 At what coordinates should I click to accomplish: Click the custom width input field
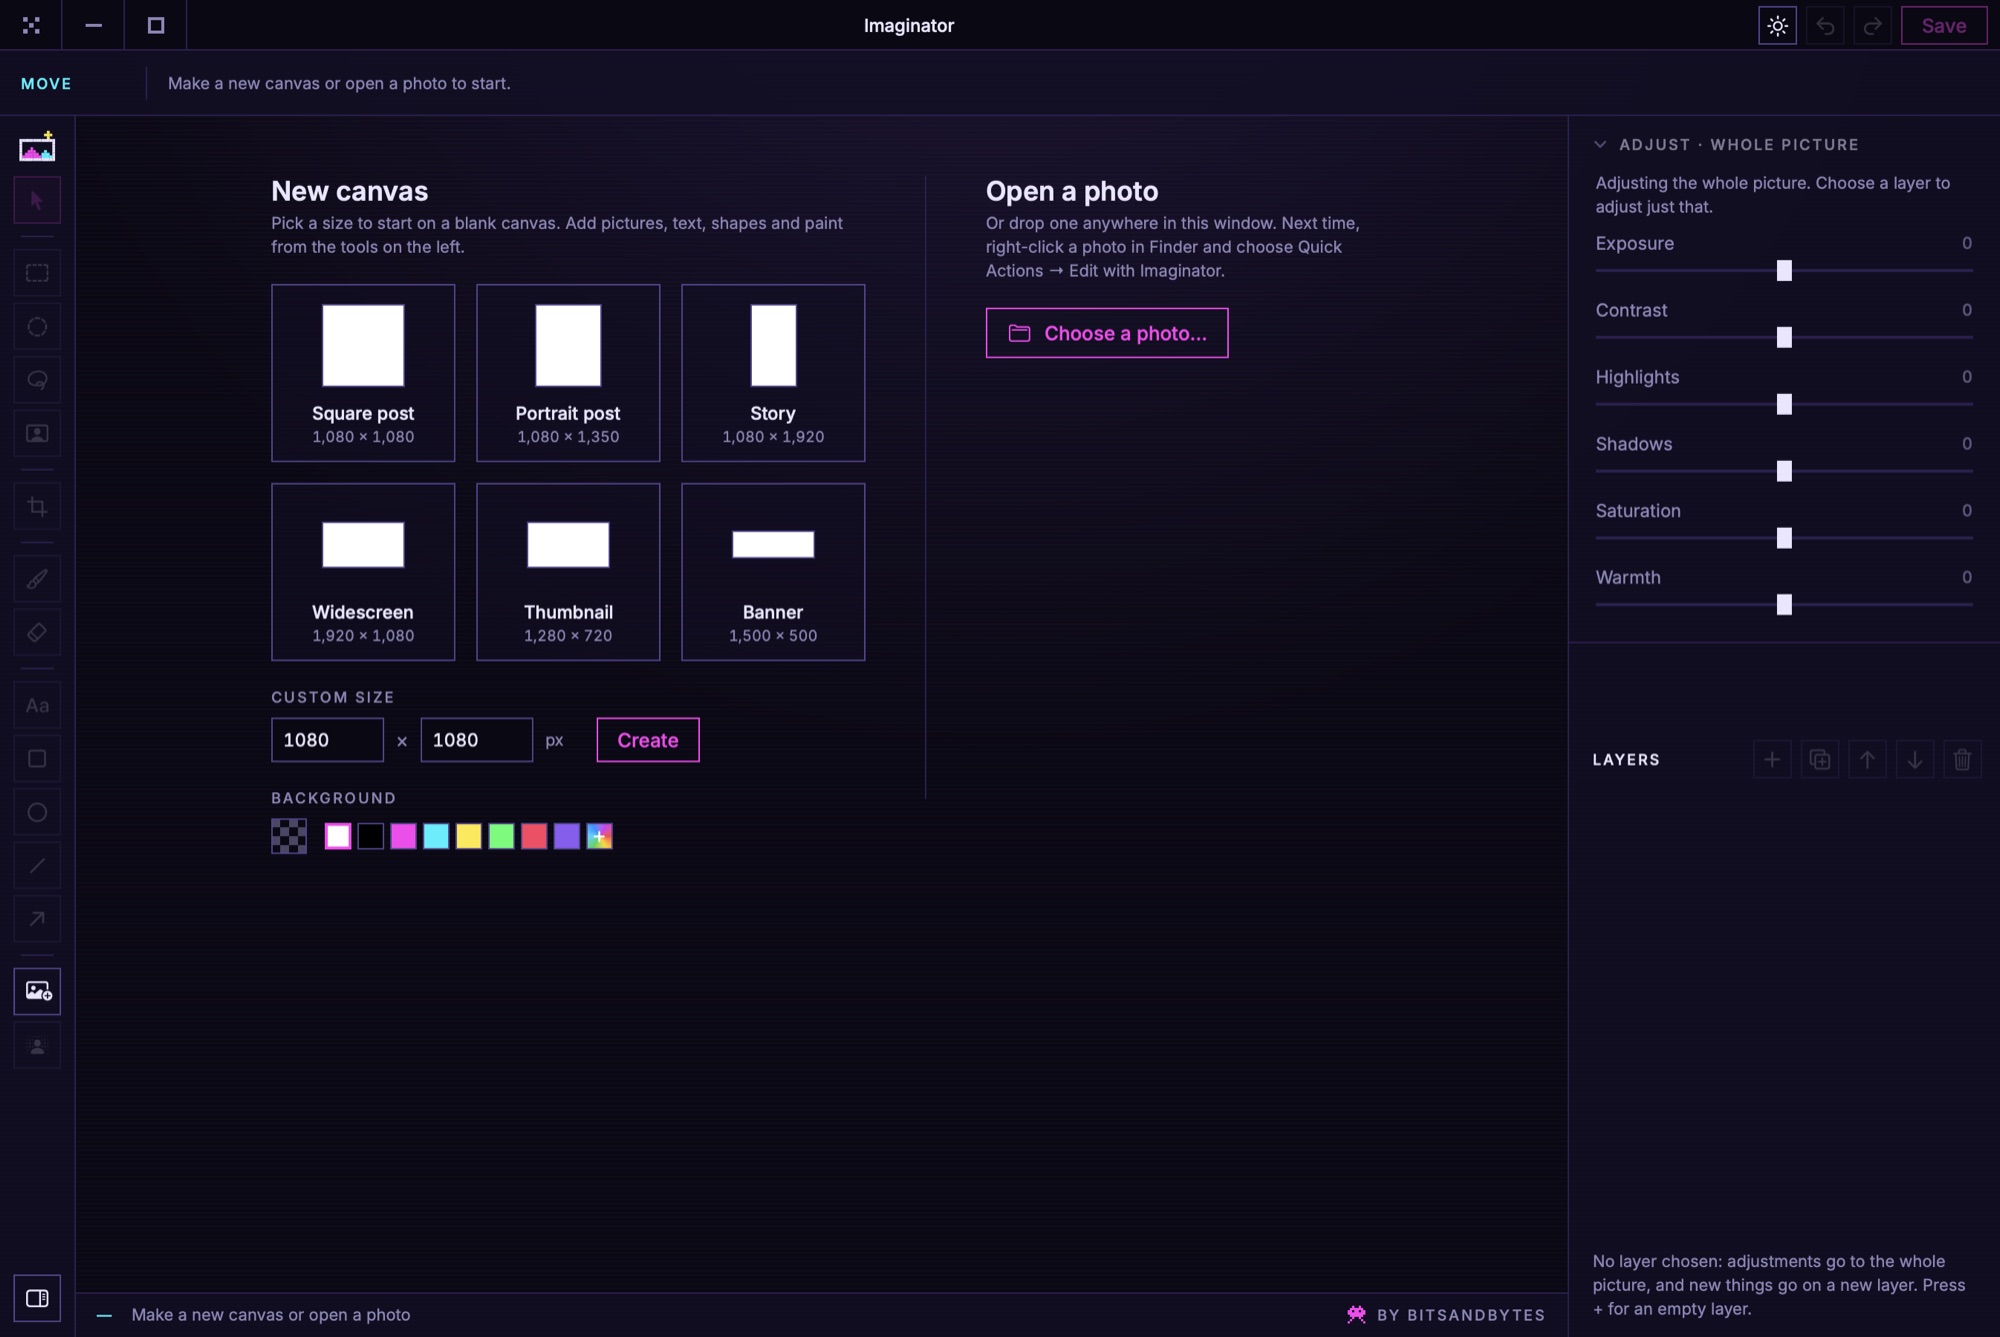pos(327,740)
